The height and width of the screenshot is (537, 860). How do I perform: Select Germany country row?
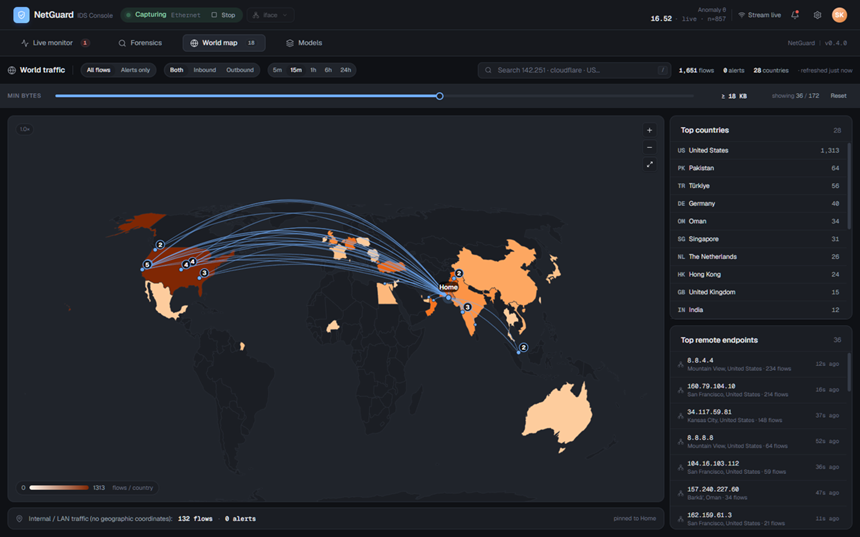pos(759,204)
